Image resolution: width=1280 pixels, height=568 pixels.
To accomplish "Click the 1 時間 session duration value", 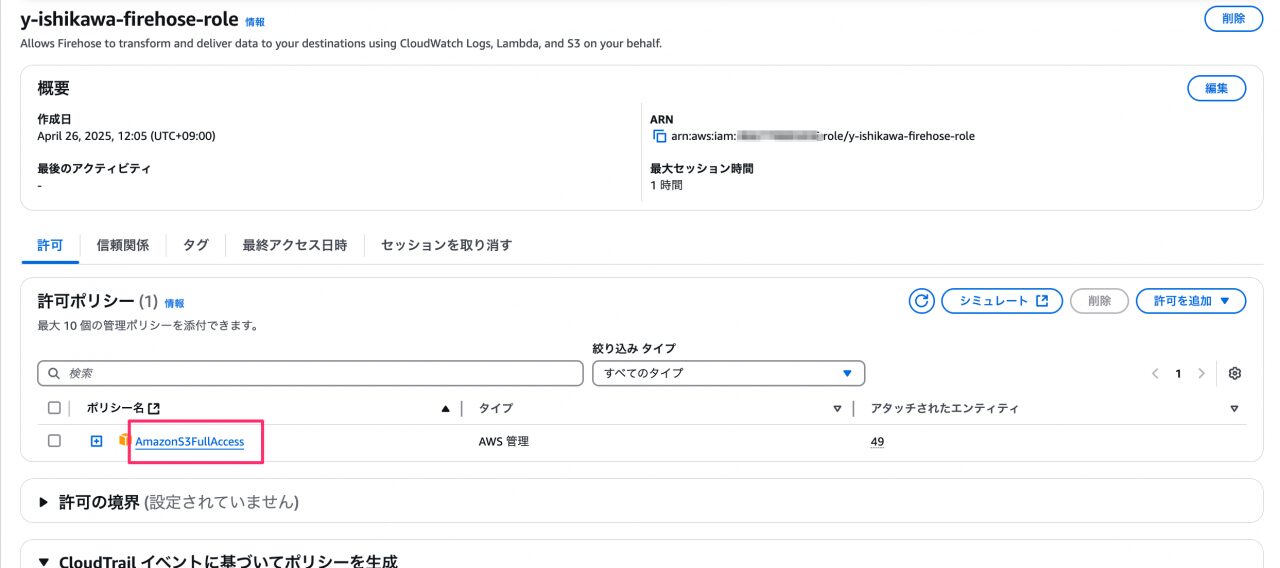I will point(666,185).
